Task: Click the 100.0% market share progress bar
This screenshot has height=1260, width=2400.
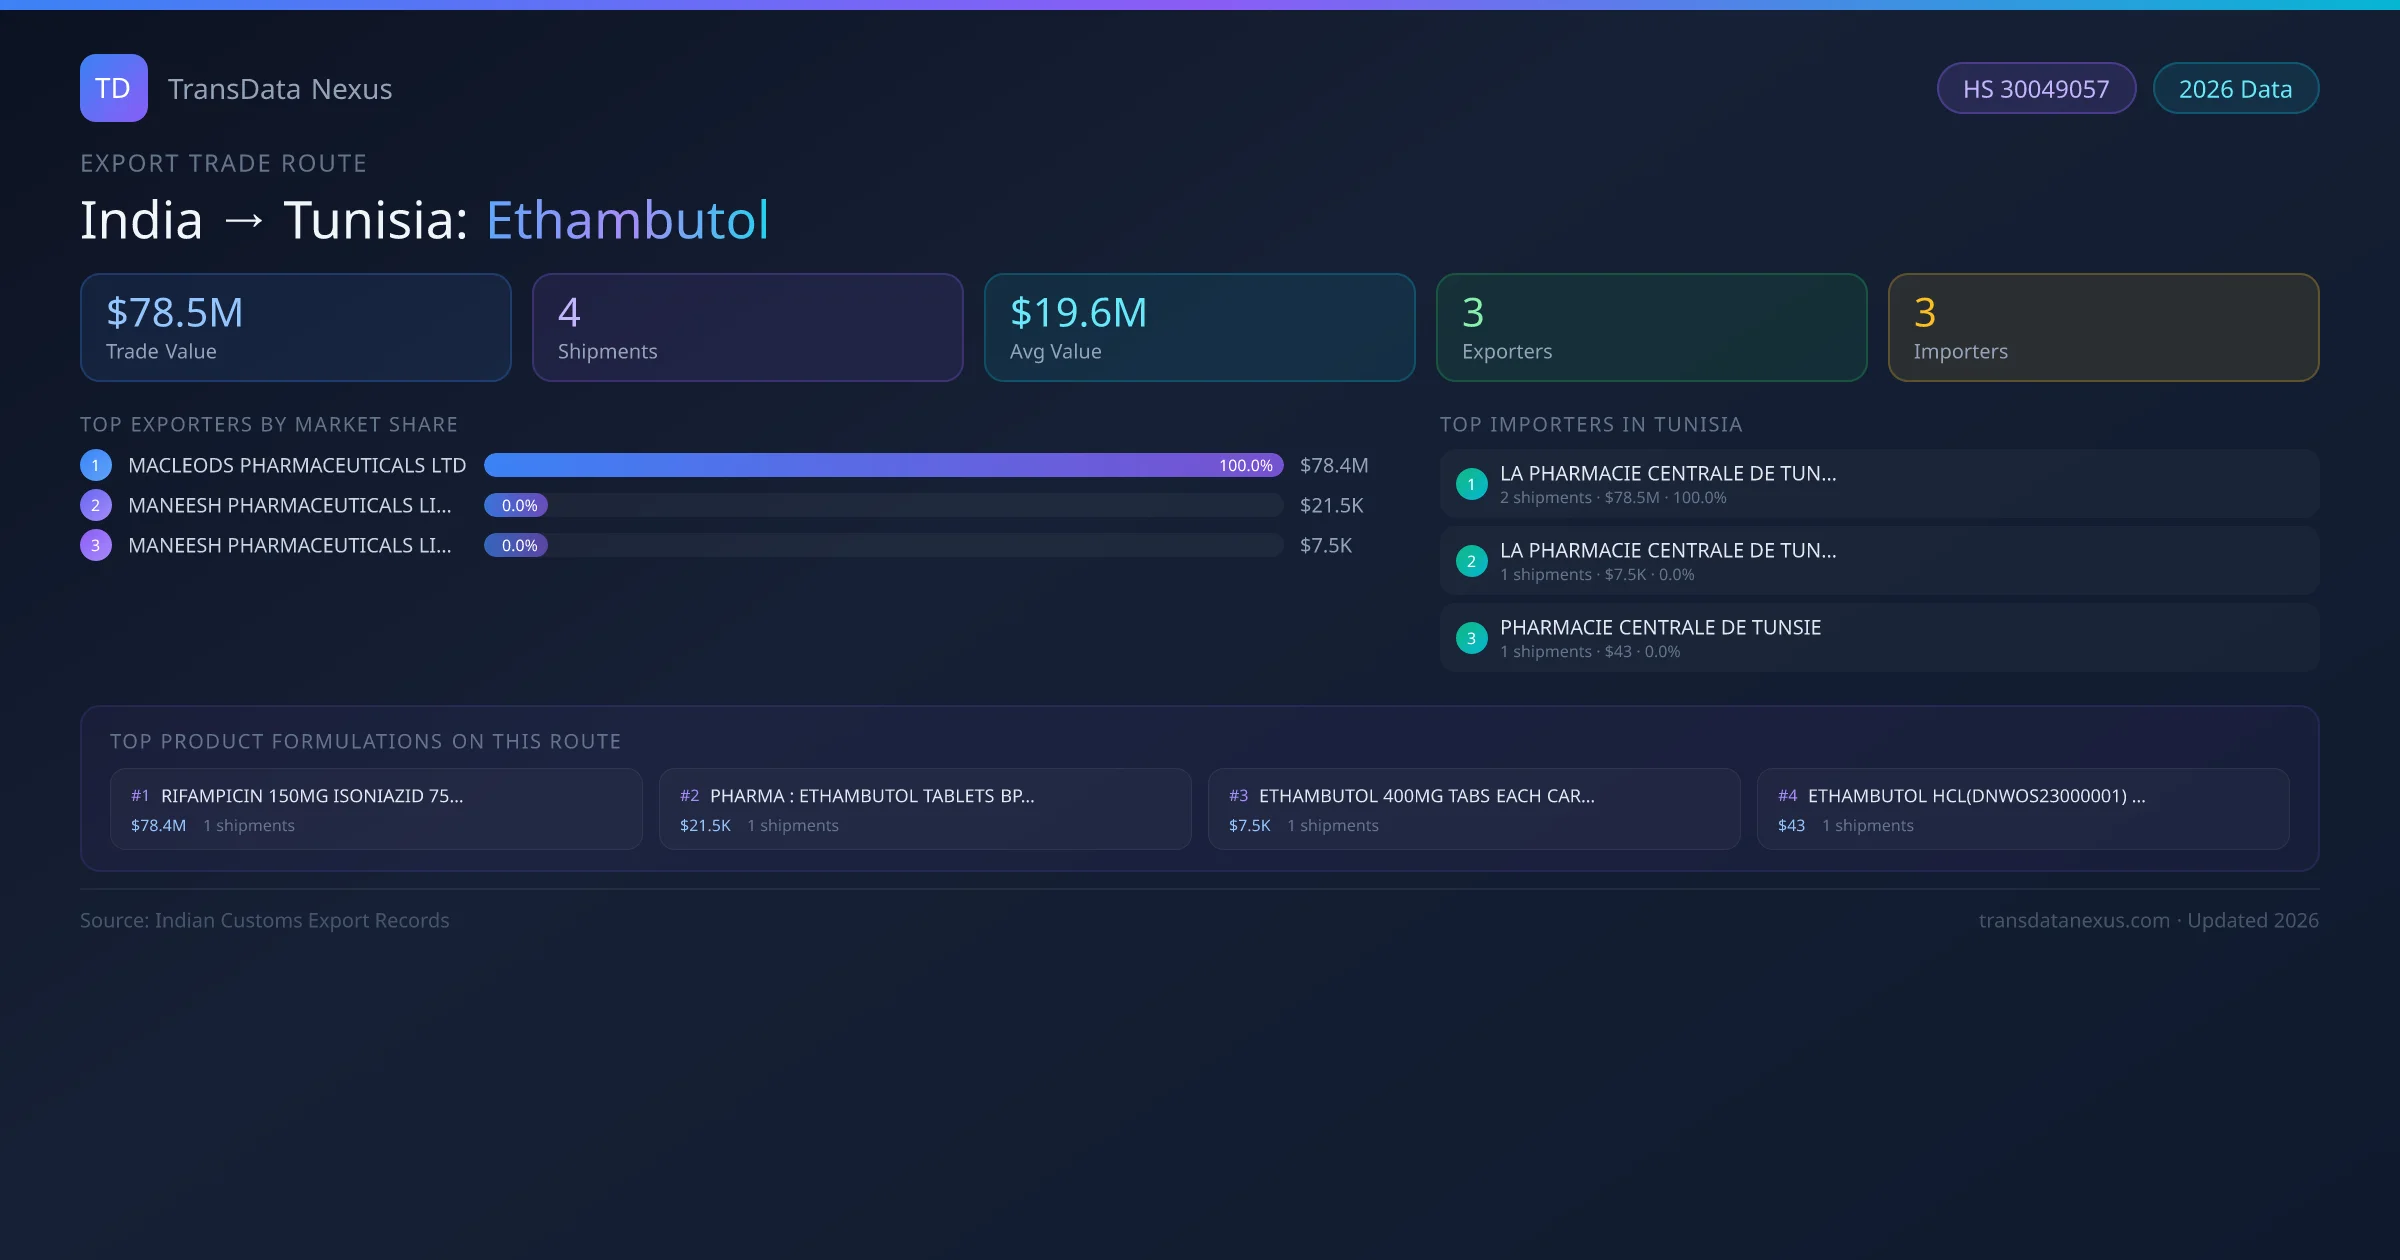Action: (883, 465)
